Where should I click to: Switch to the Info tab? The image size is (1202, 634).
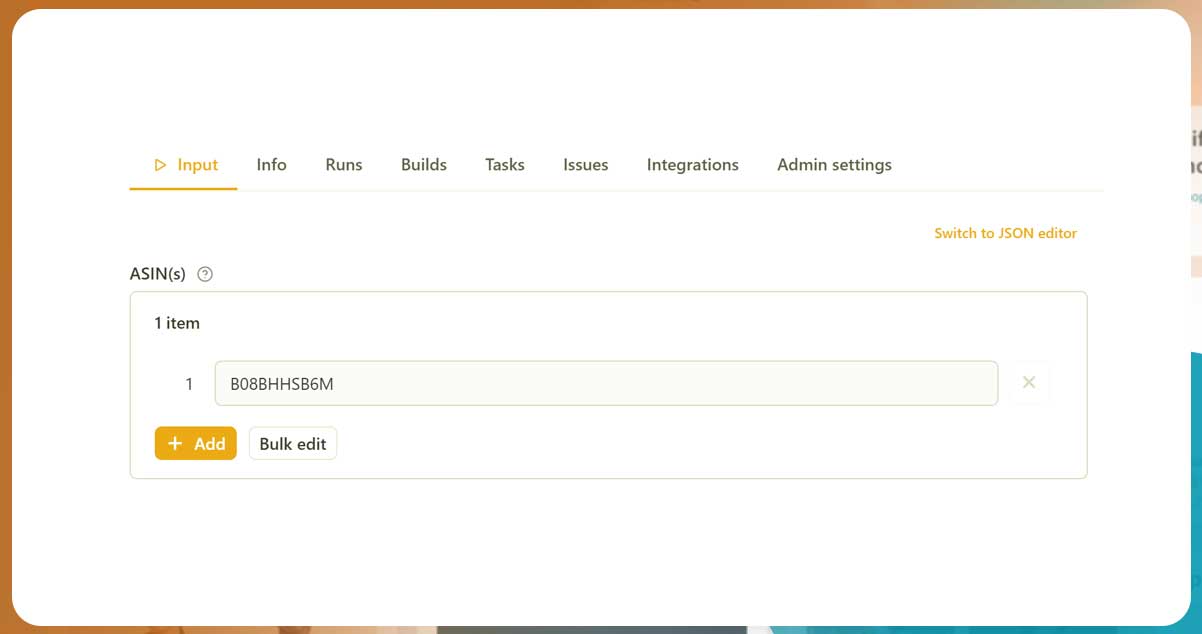pos(271,164)
